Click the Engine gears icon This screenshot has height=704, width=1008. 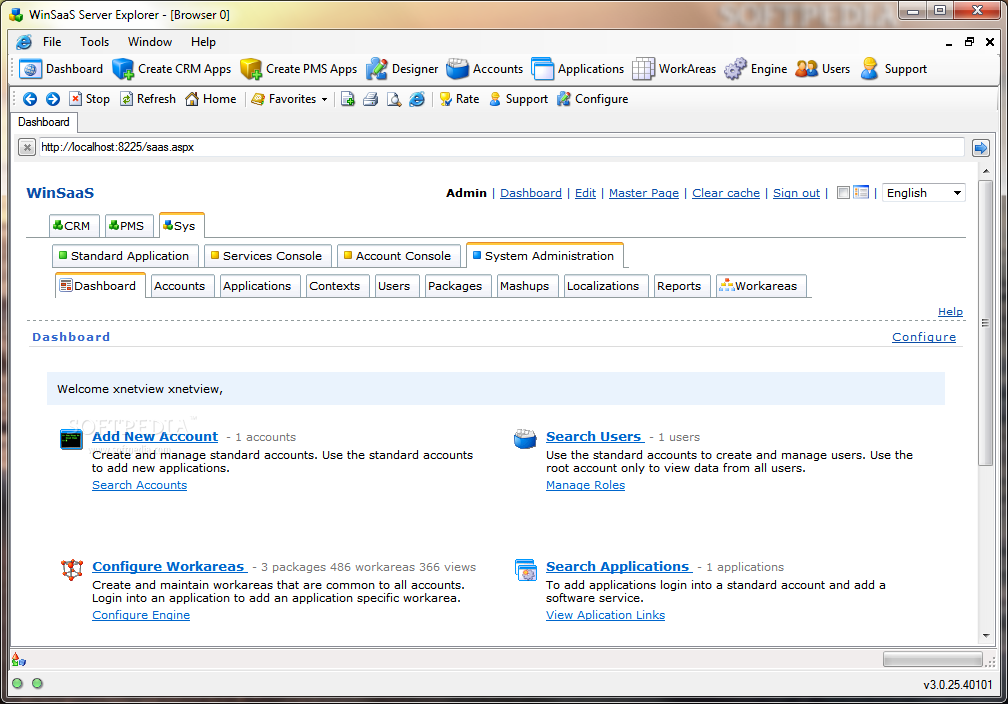(735, 69)
